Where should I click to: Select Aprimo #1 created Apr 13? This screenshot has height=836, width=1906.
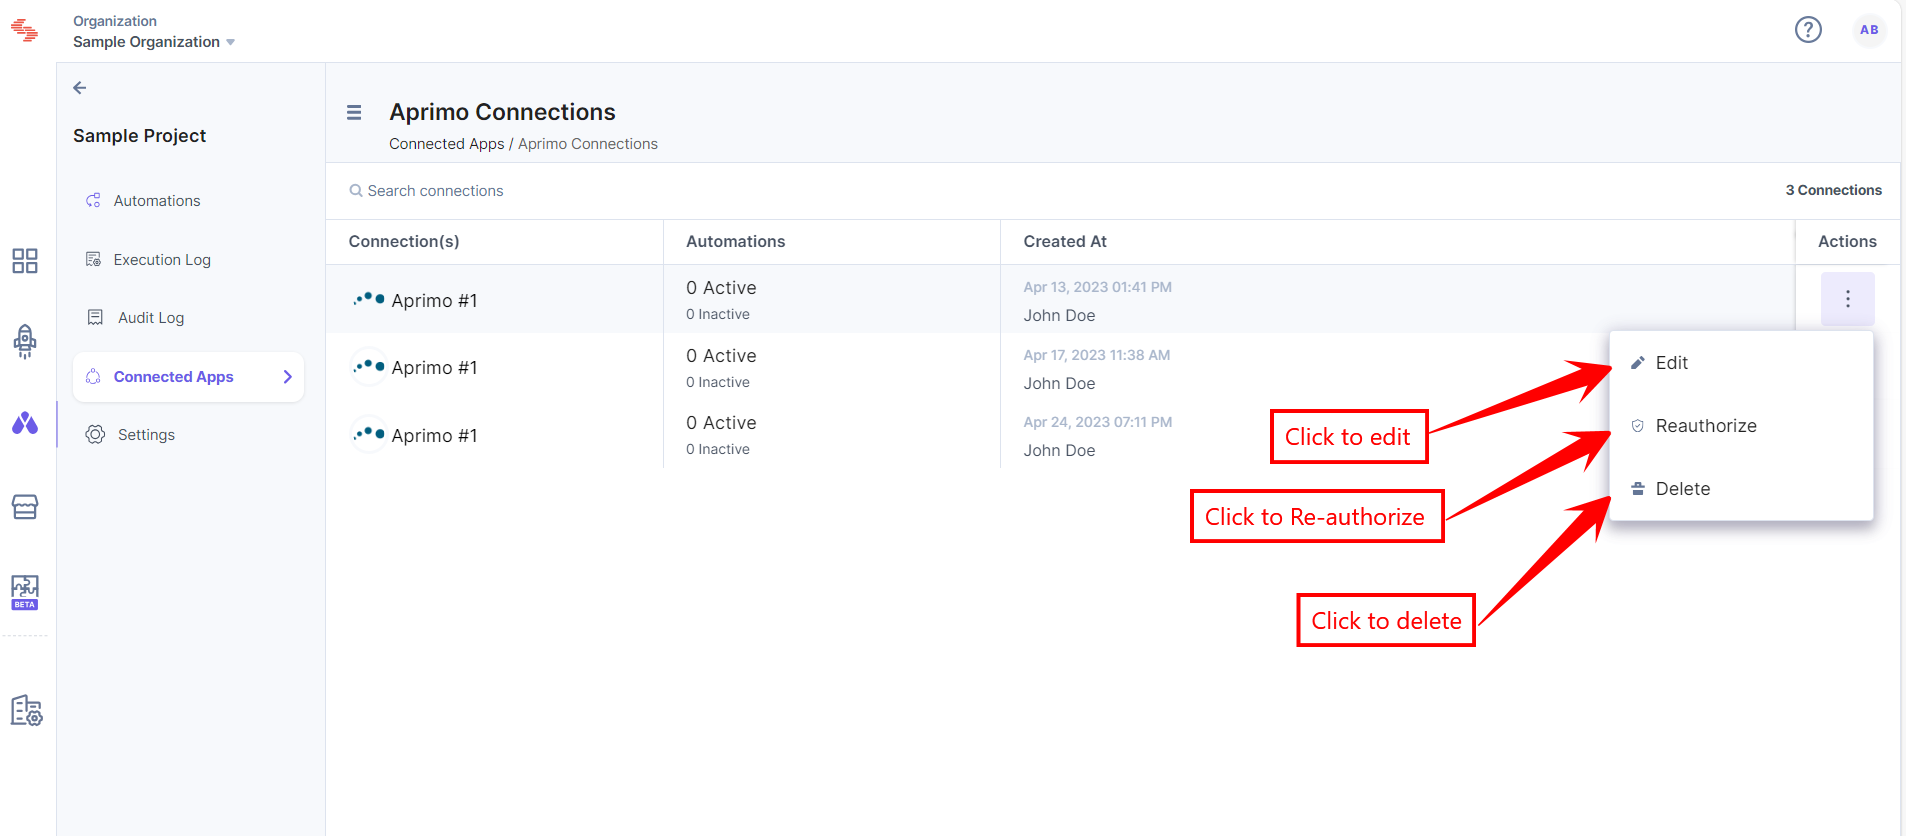tap(434, 301)
